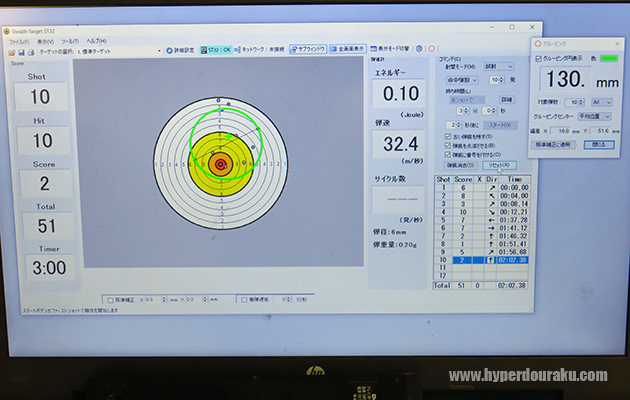Click the green cross grouping center marker

229,137
